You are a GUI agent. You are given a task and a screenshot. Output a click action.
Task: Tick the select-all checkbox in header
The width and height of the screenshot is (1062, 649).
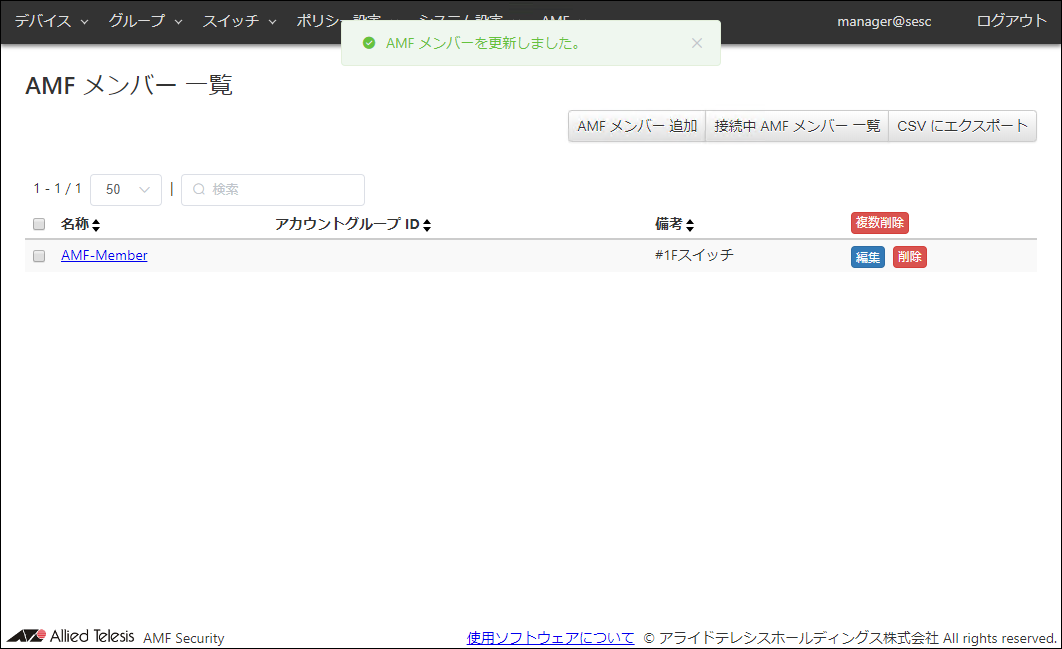(39, 224)
